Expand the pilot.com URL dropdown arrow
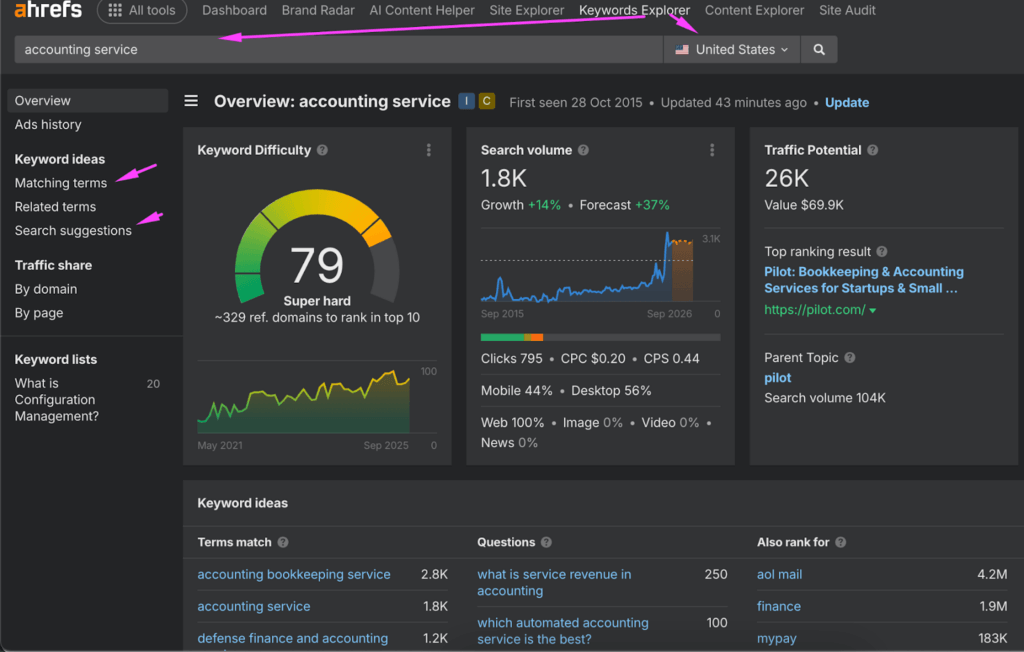 tap(873, 311)
